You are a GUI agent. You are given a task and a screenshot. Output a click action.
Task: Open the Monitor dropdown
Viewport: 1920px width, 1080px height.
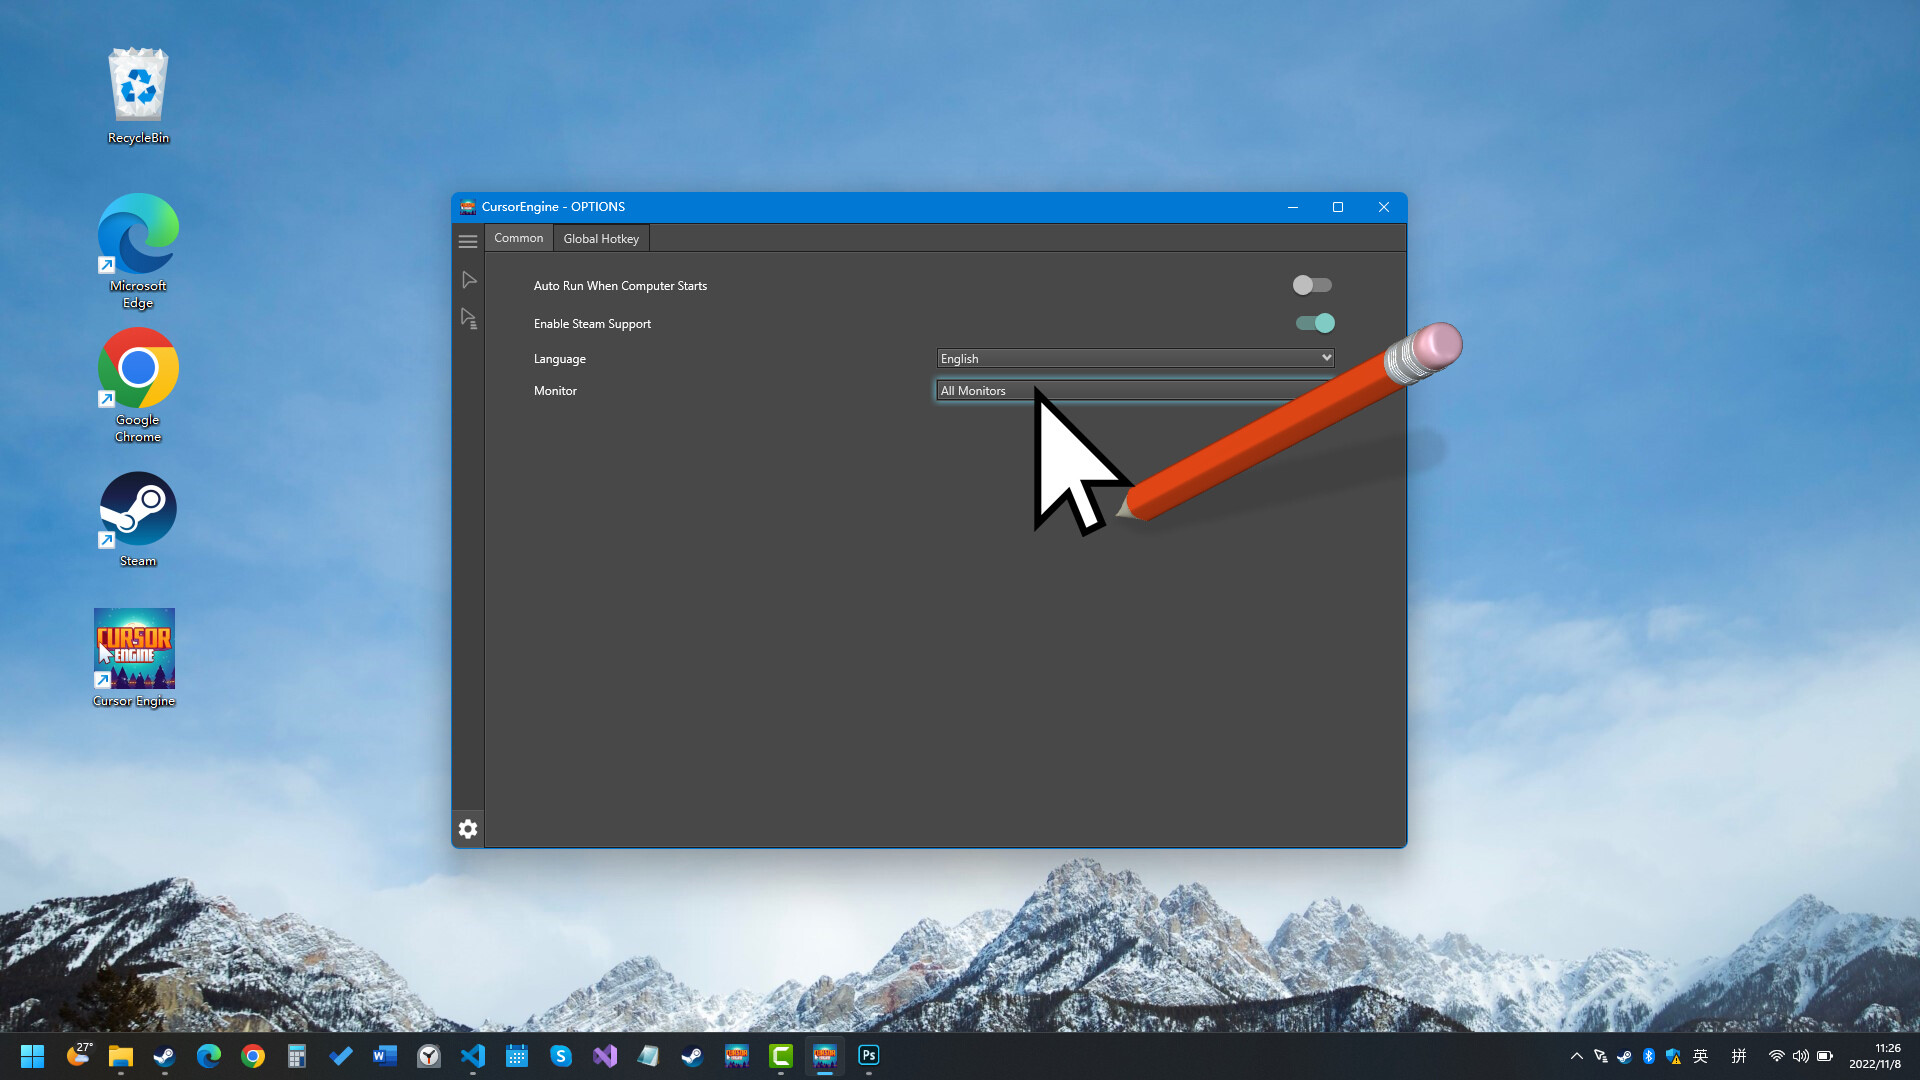[1134, 390]
